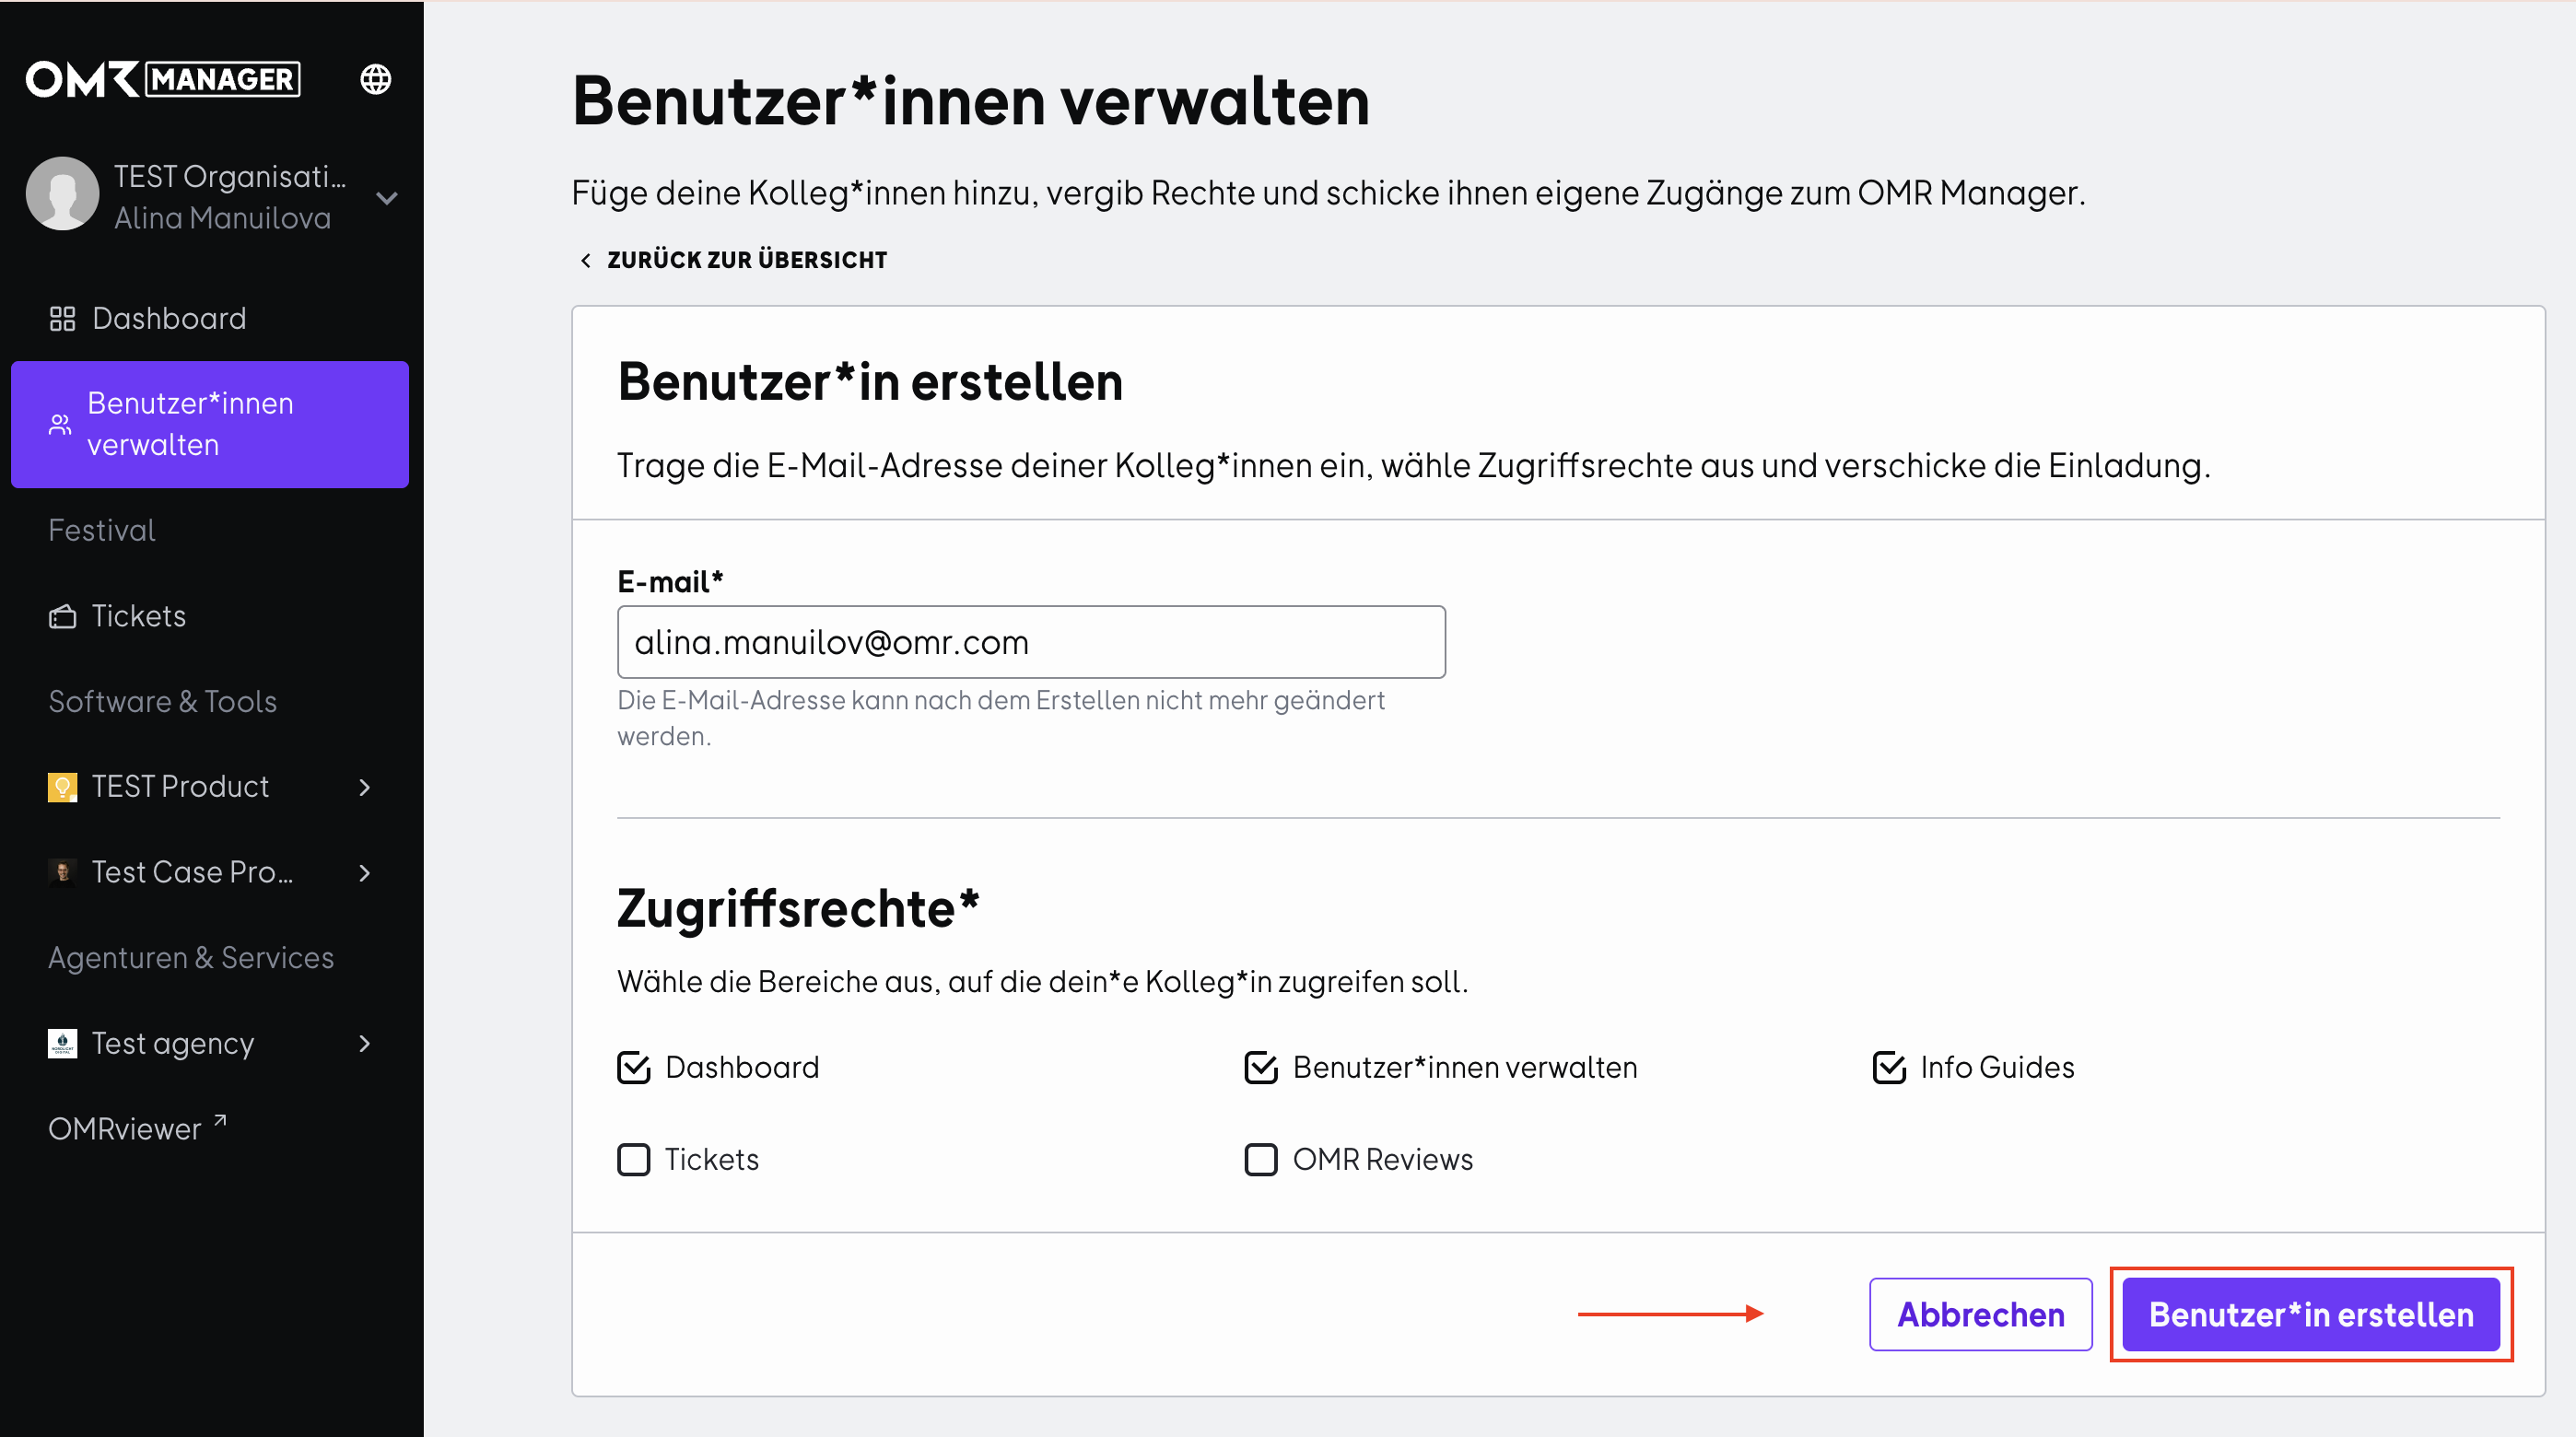
Task: Click the Tickets icon in sidebar
Action: [x=62, y=616]
